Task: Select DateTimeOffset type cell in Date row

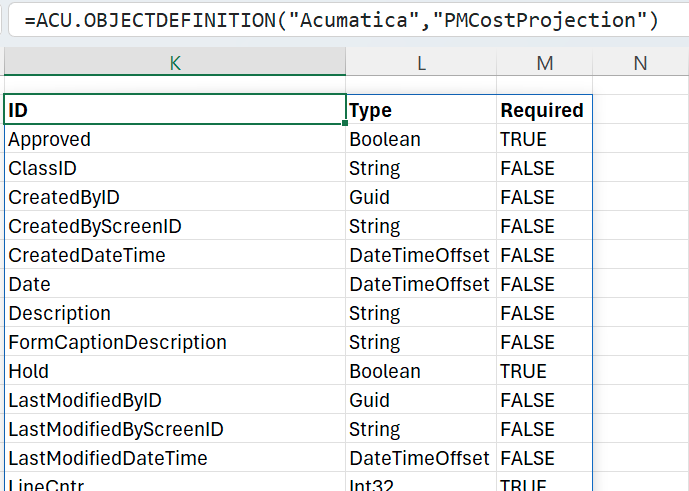Action: (x=421, y=284)
